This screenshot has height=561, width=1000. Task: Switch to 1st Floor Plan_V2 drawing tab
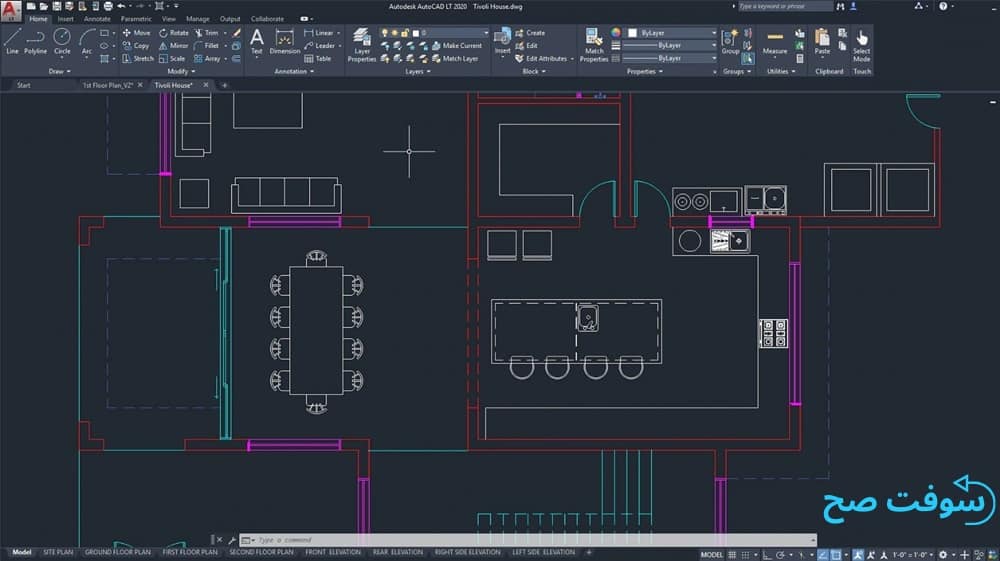[107, 86]
